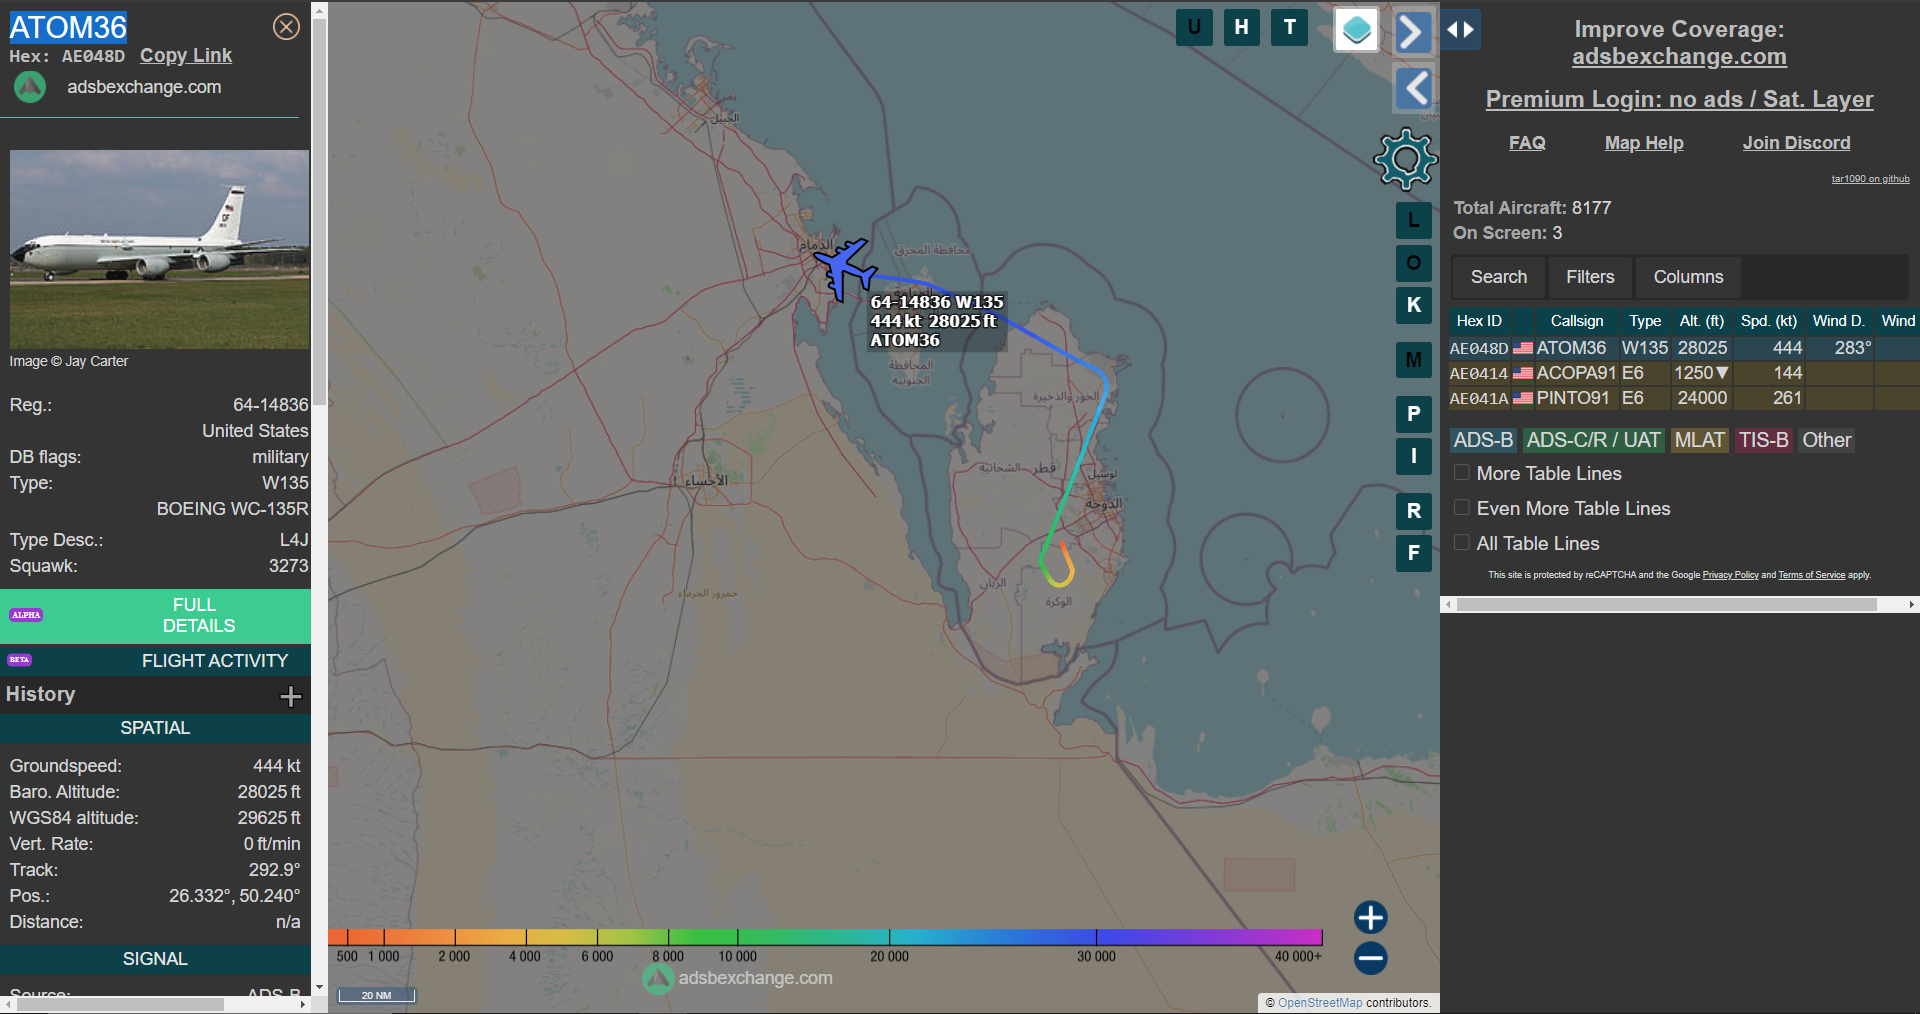
Task: Click the adsbexchange logo in info panel
Action: click(x=30, y=87)
